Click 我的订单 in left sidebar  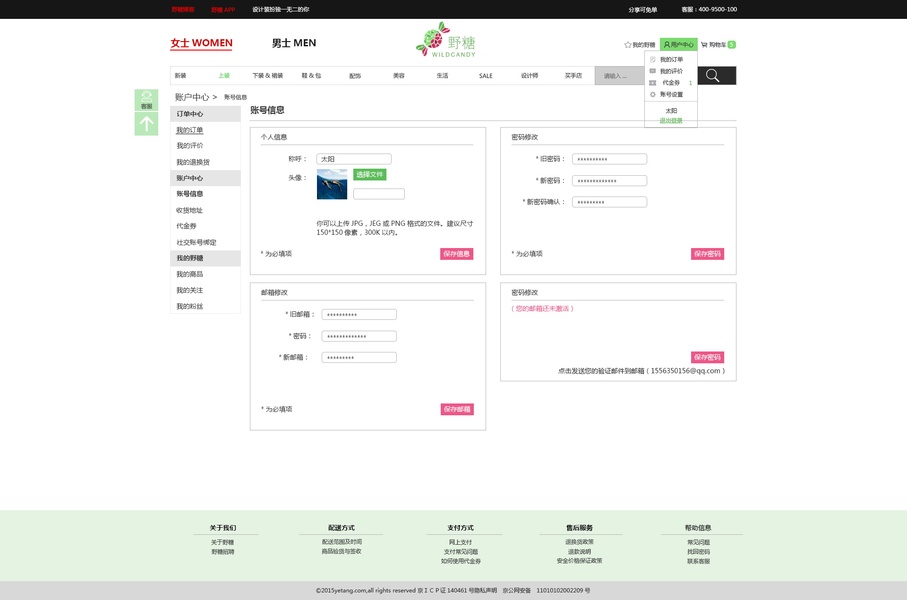pyautogui.click(x=190, y=130)
